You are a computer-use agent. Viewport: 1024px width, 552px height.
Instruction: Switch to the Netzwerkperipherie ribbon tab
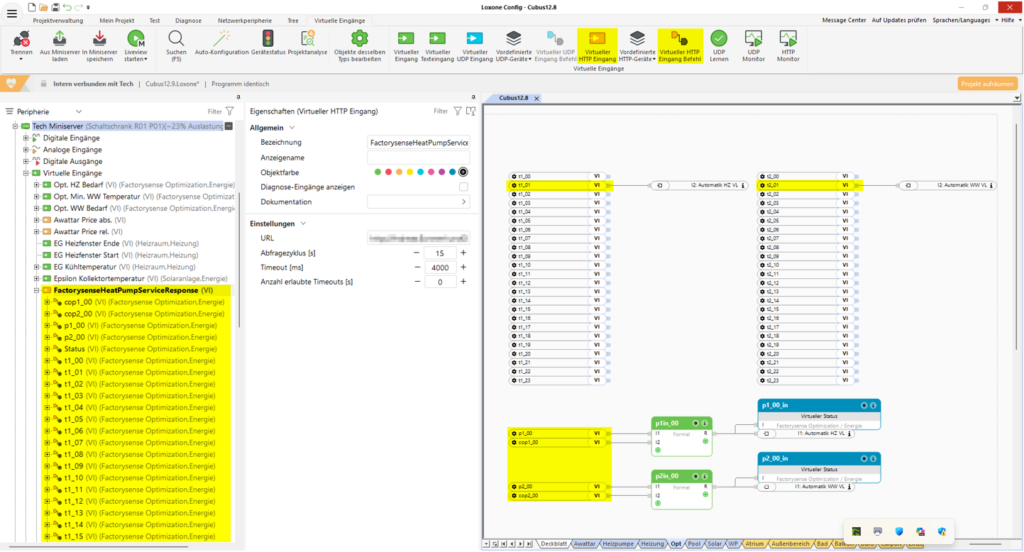point(245,19)
